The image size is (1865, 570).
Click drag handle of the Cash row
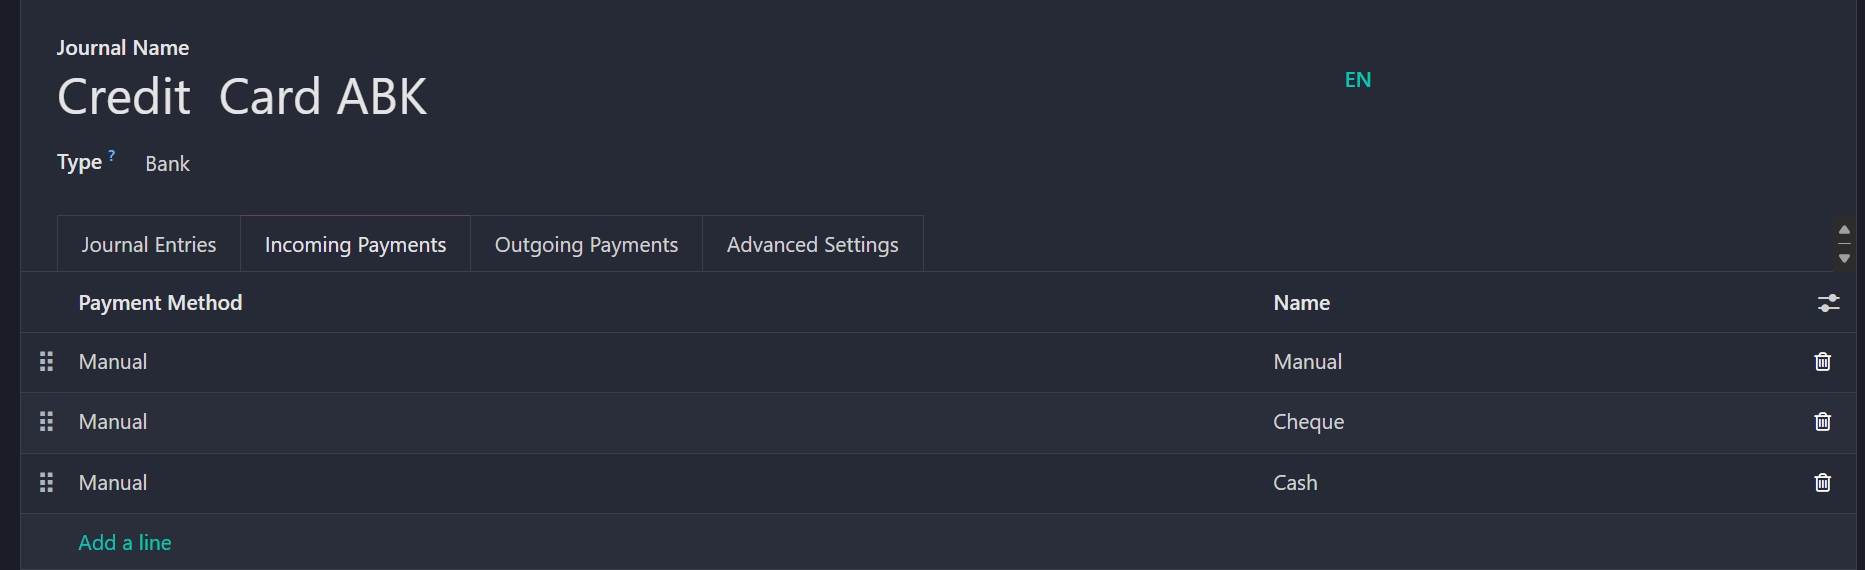pos(46,483)
